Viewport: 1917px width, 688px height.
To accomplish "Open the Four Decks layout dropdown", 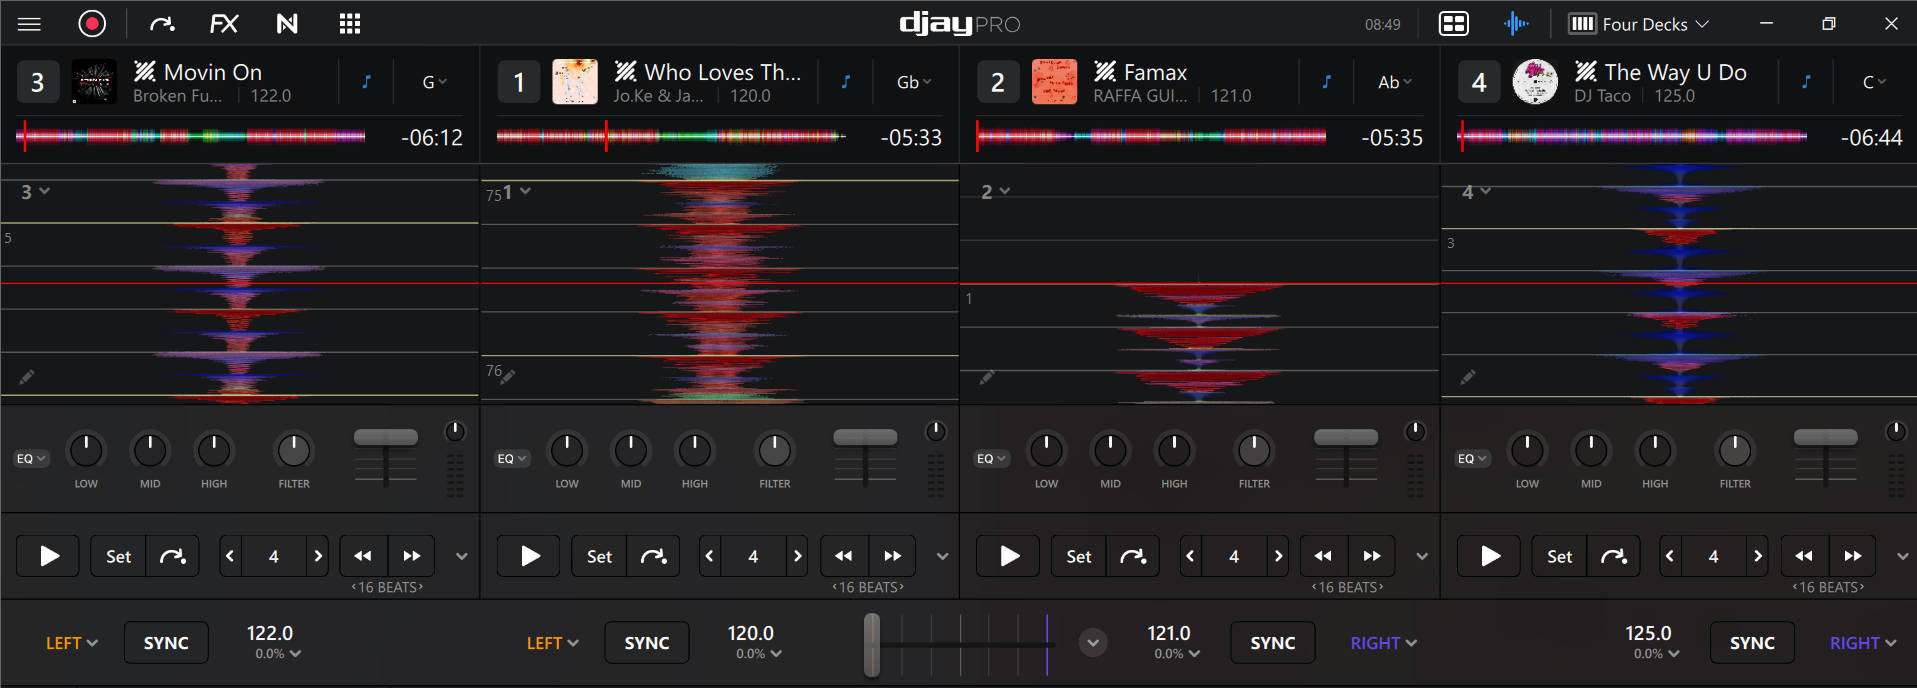I will [1640, 24].
